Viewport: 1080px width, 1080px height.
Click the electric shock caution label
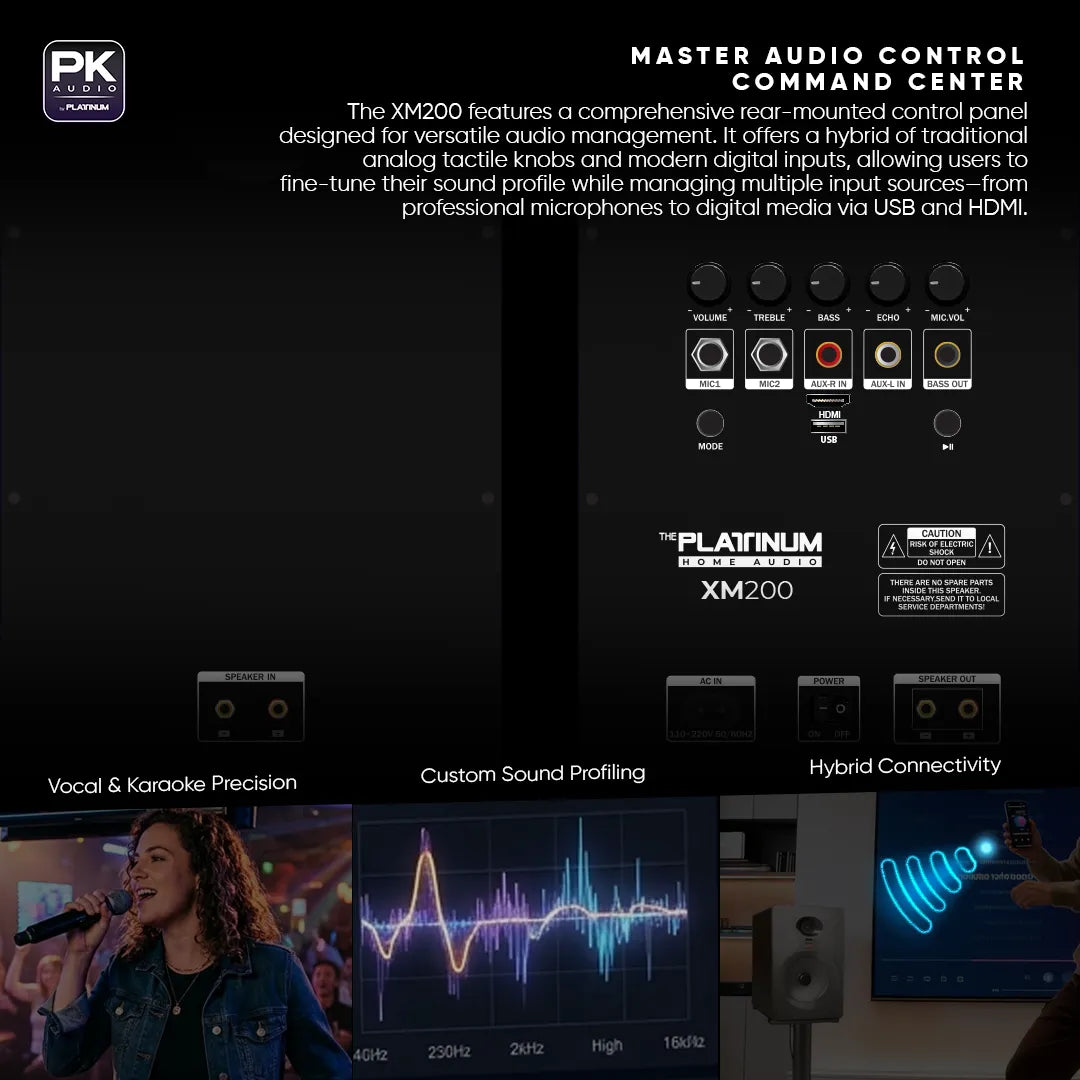(x=941, y=546)
